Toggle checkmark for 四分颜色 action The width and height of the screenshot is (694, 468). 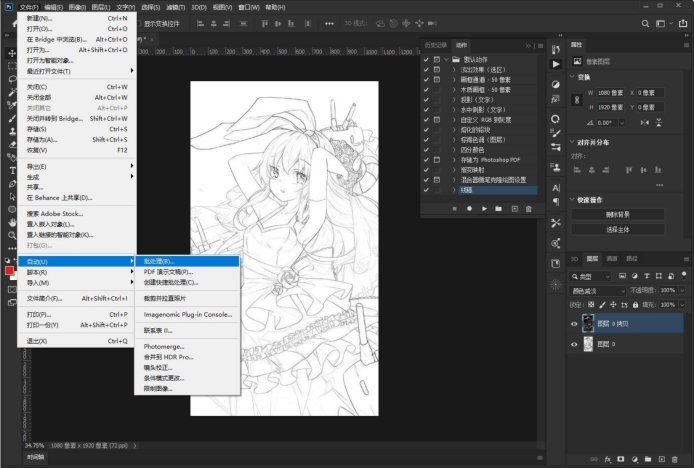click(x=426, y=150)
